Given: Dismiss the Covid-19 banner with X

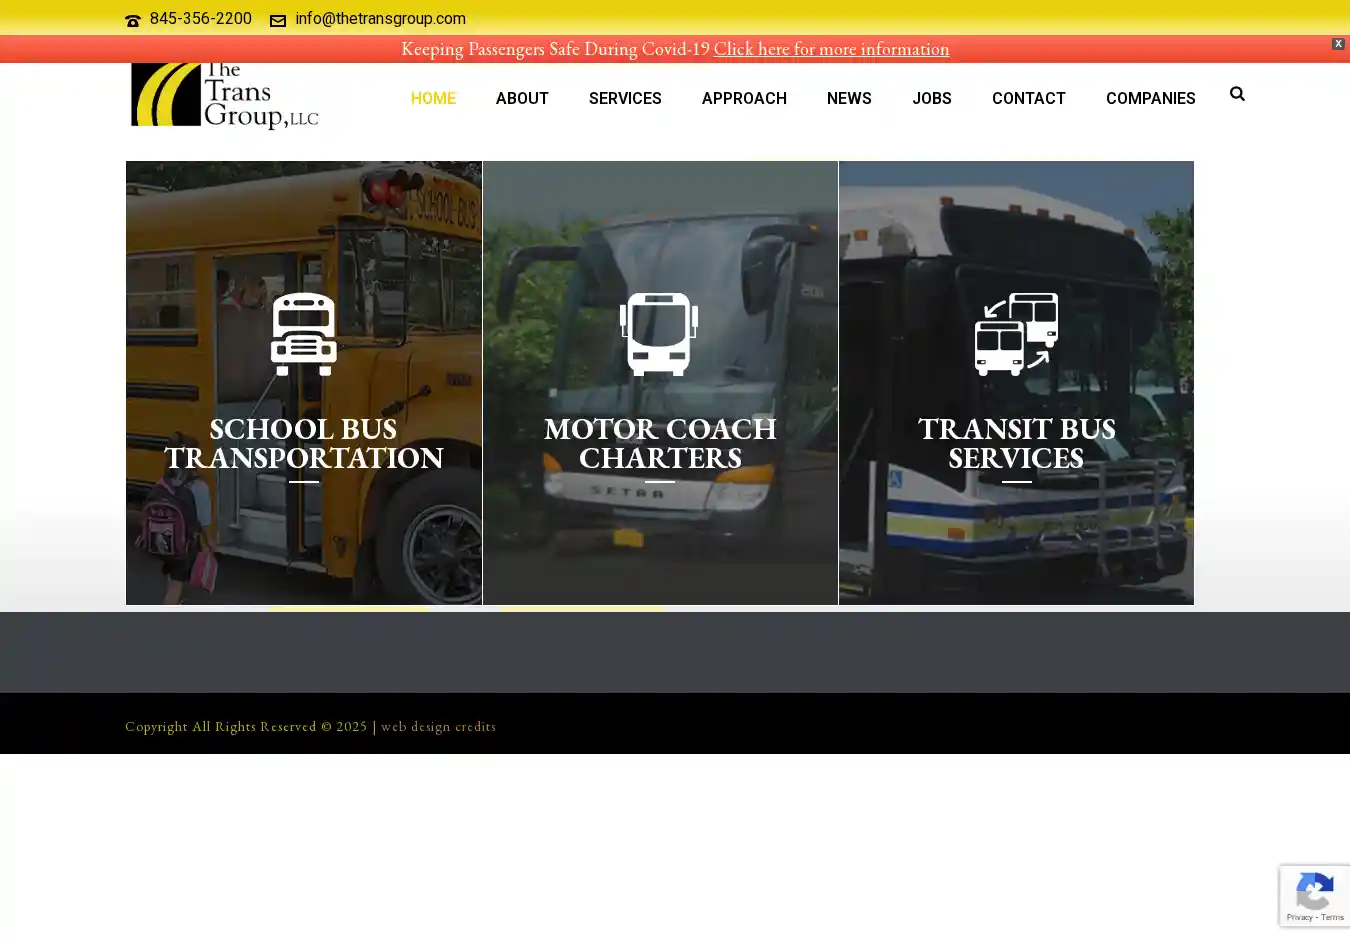Looking at the screenshot, I should [x=1338, y=44].
